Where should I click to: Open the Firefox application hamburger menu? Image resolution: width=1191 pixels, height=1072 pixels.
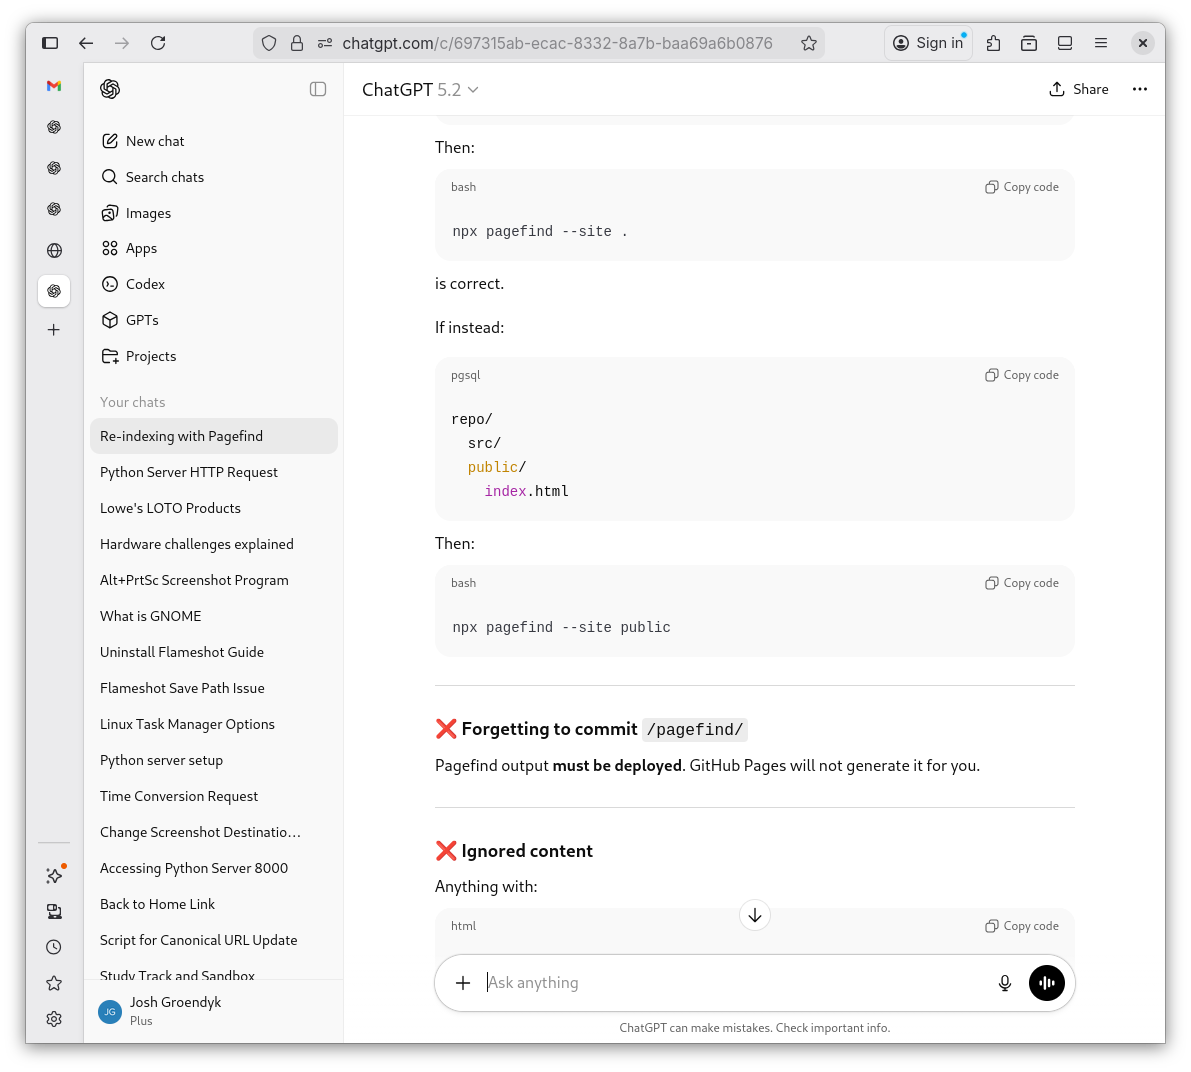coord(1101,43)
